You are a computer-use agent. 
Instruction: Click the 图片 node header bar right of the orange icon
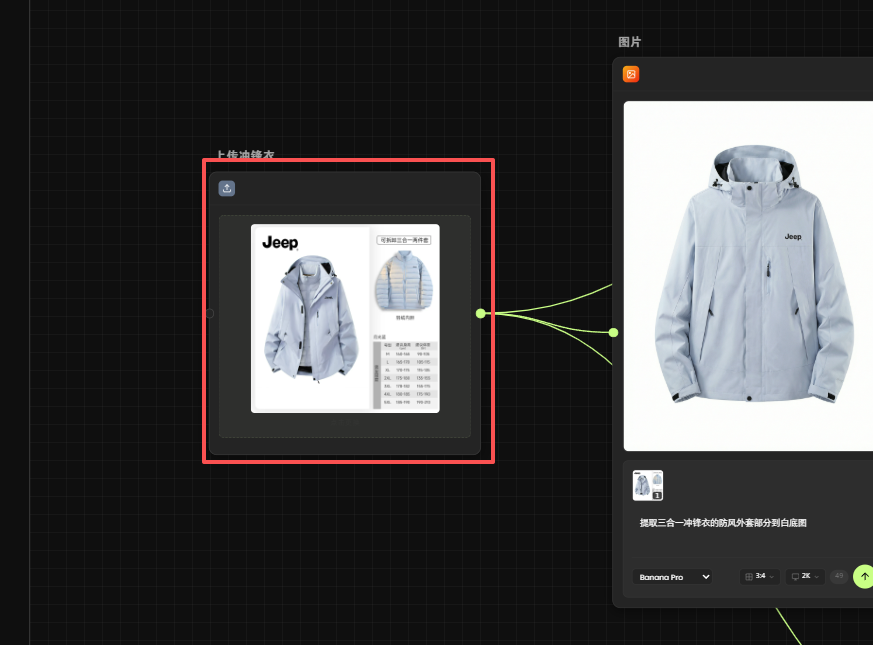point(750,74)
